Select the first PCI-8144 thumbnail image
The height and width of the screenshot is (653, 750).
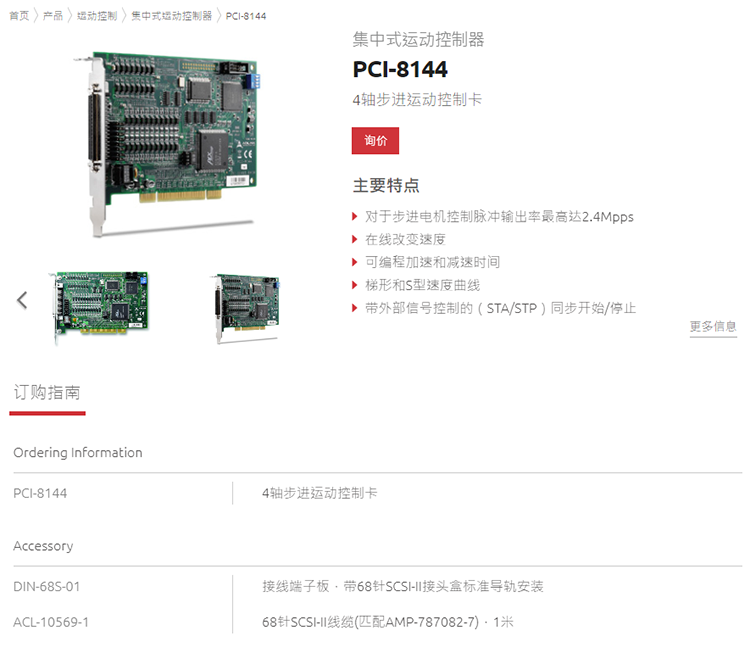coord(101,306)
